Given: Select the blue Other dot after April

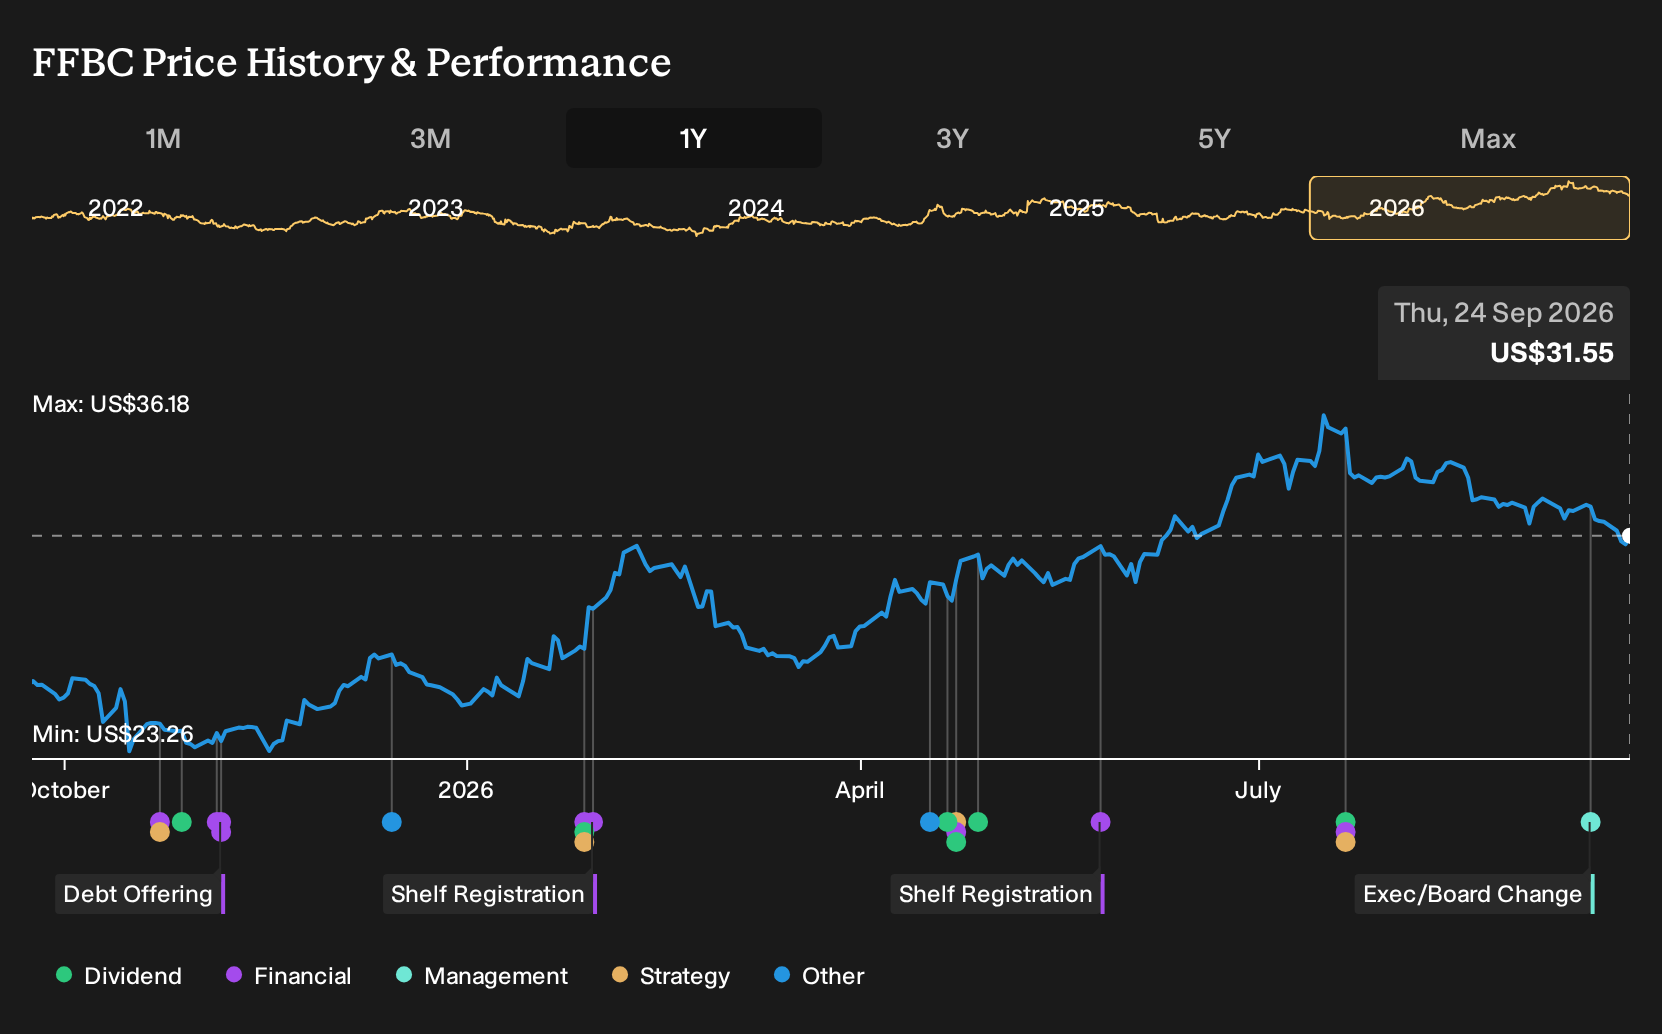Looking at the screenshot, I should coord(930,822).
